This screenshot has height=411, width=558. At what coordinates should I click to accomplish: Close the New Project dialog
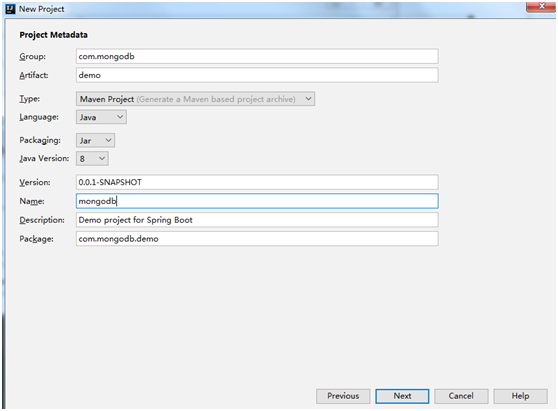(x=541, y=6)
